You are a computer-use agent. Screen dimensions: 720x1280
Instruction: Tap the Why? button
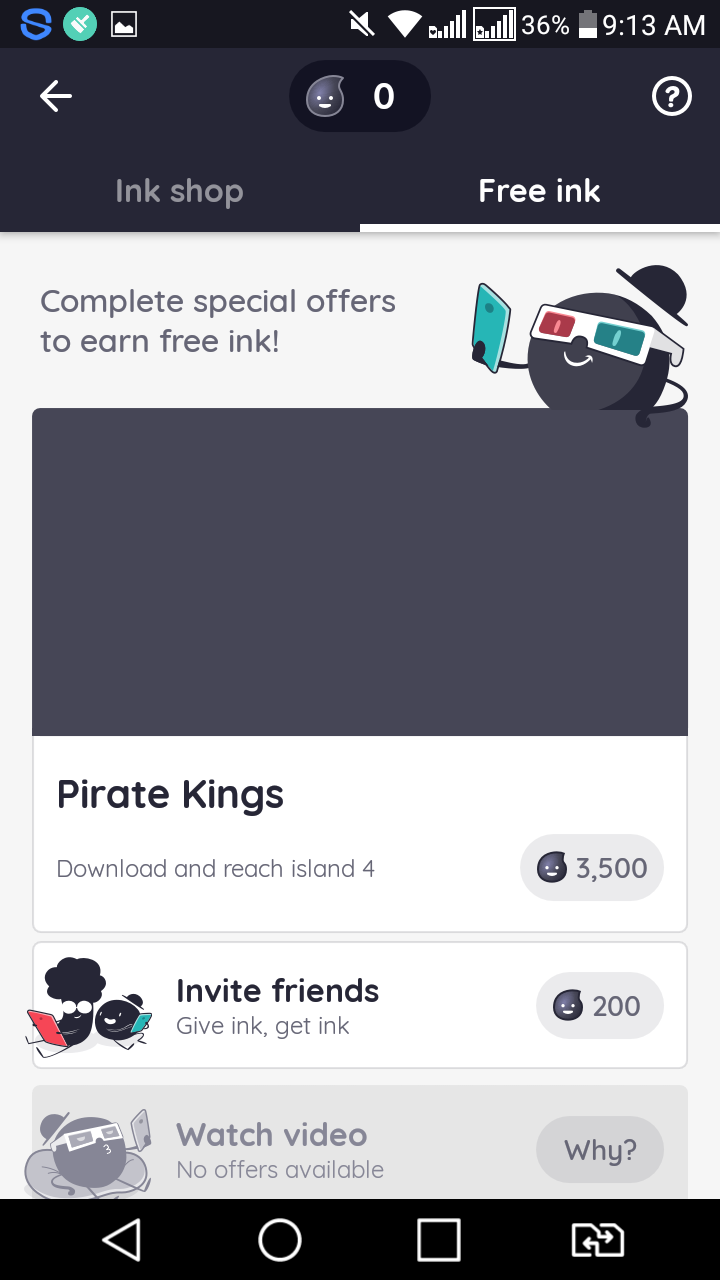(x=600, y=1150)
